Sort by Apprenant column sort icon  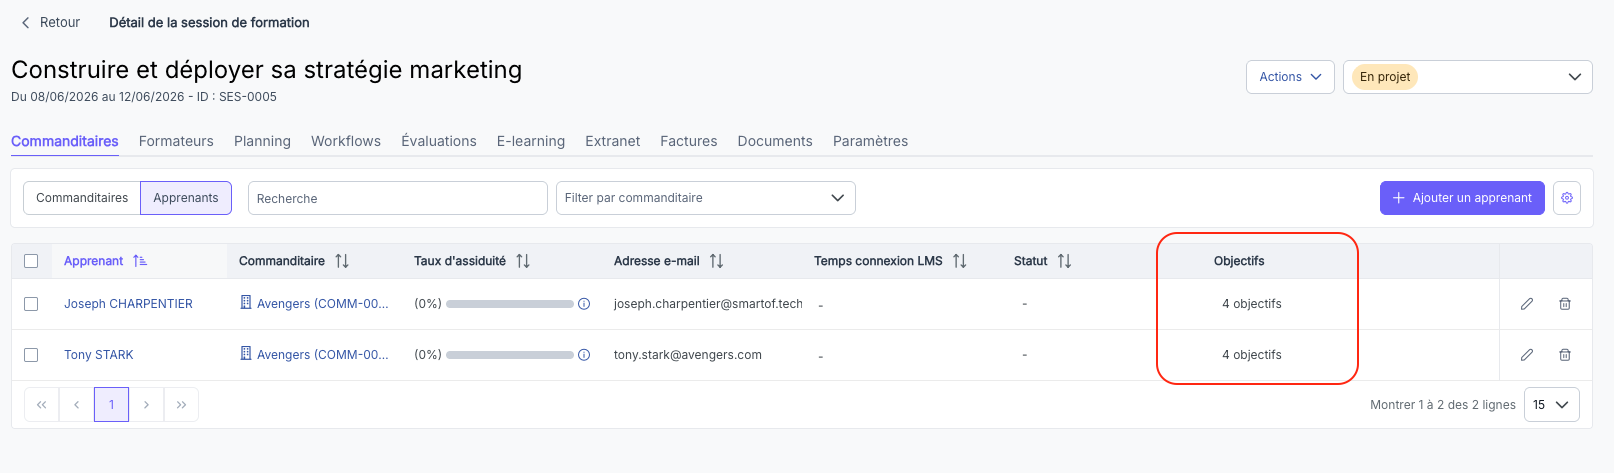[x=140, y=261]
